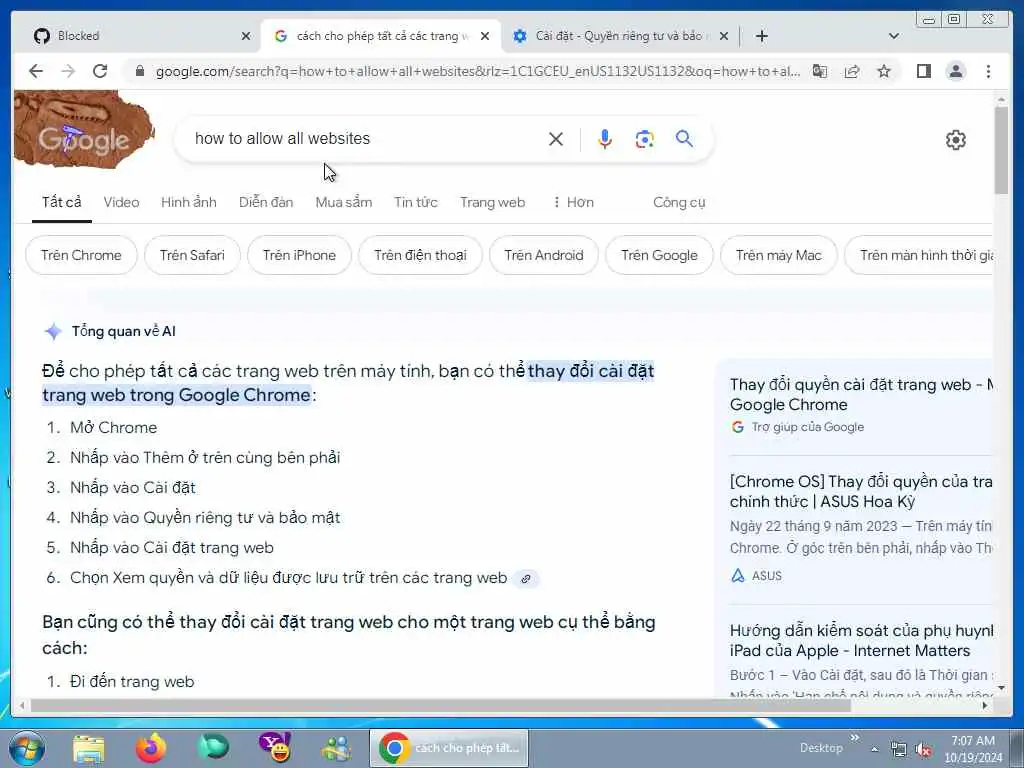Screen dimensions: 1024x768
Task: View site info lock icon in address bar
Action: [139, 71]
